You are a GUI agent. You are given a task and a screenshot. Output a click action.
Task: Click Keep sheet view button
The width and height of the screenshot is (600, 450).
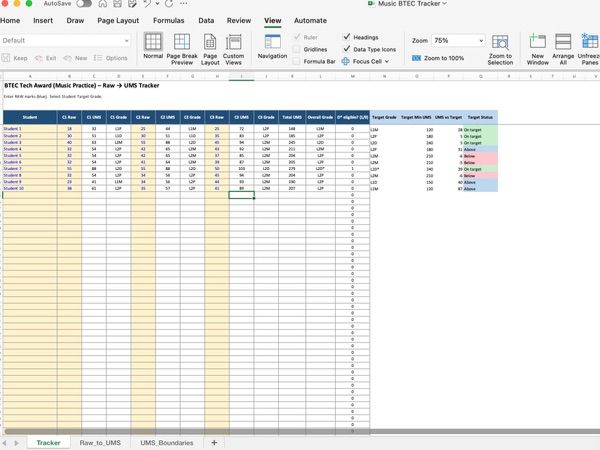15,58
